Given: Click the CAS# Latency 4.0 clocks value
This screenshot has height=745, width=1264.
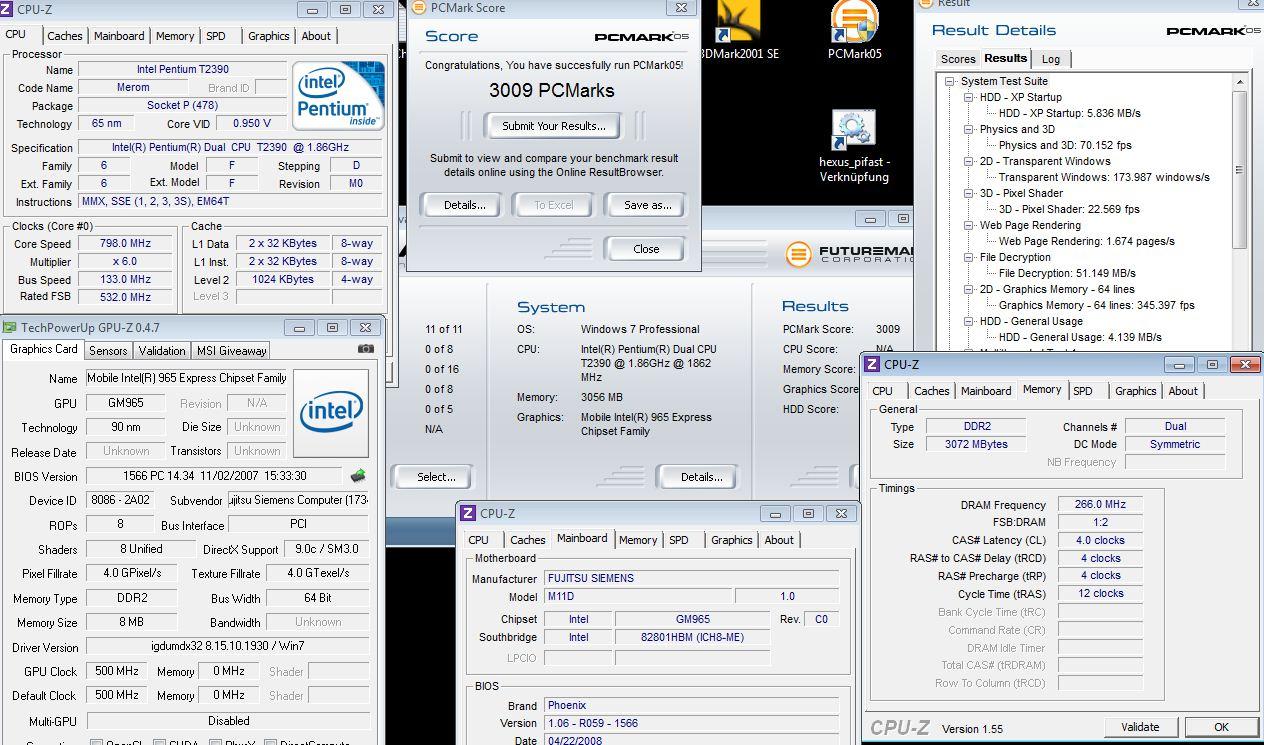Looking at the screenshot, I should (1100, 540).
